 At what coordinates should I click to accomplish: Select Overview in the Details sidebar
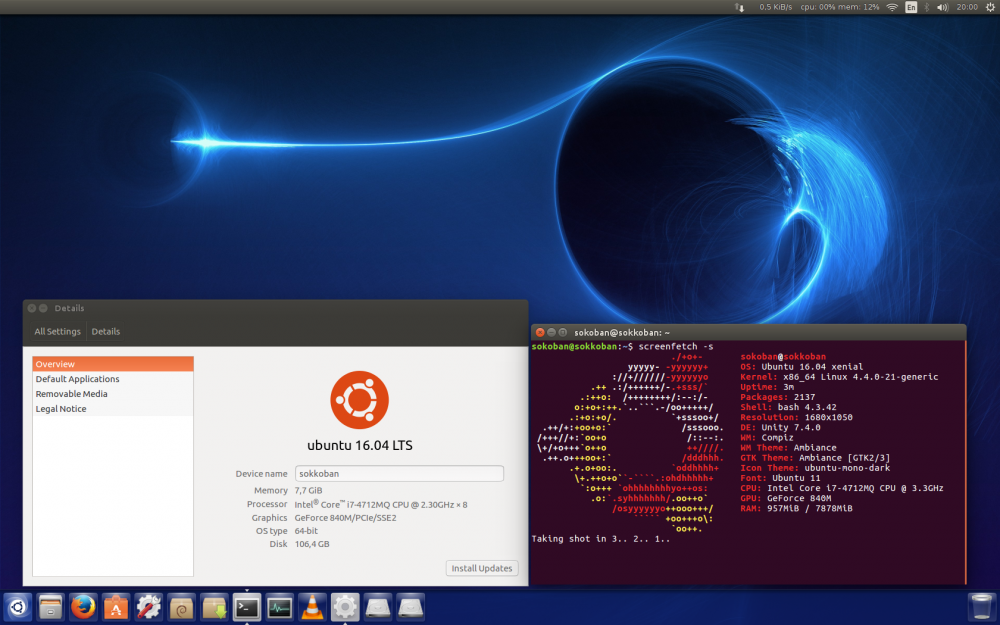tap(113, 364)
